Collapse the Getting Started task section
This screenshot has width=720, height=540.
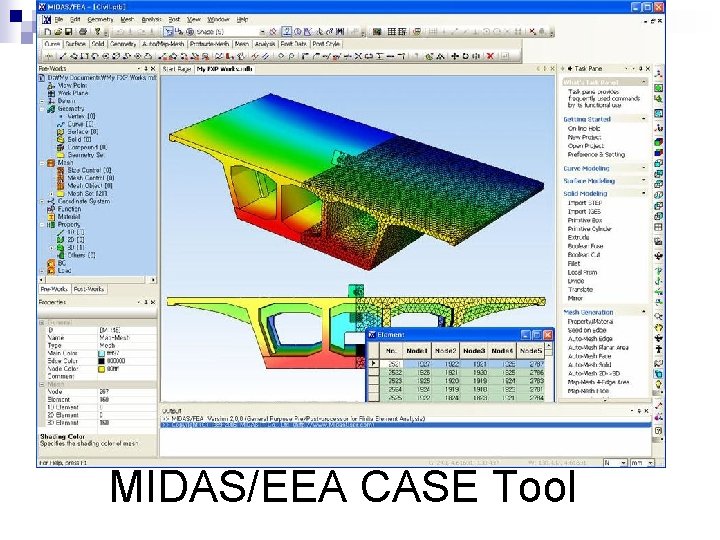(643, 119)
